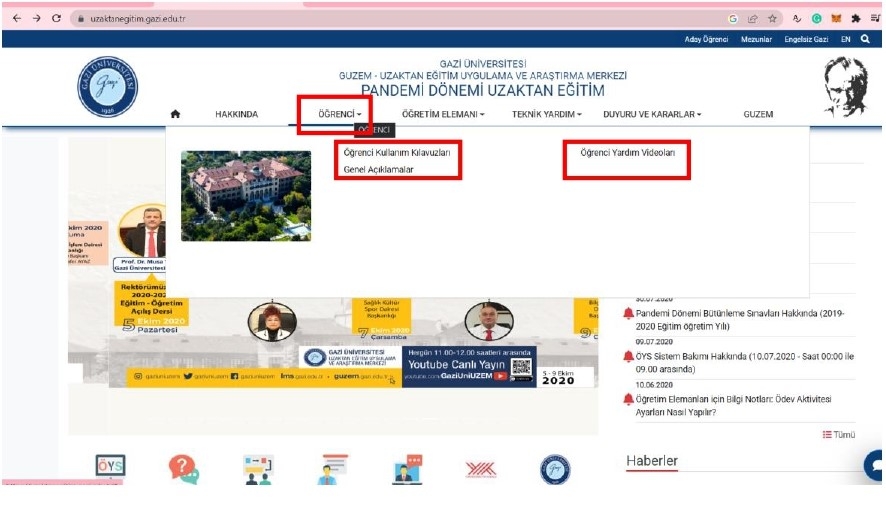Click the date 10.06.2020
Viewport: 886px width, 507px height.
[x=654, y=385]
